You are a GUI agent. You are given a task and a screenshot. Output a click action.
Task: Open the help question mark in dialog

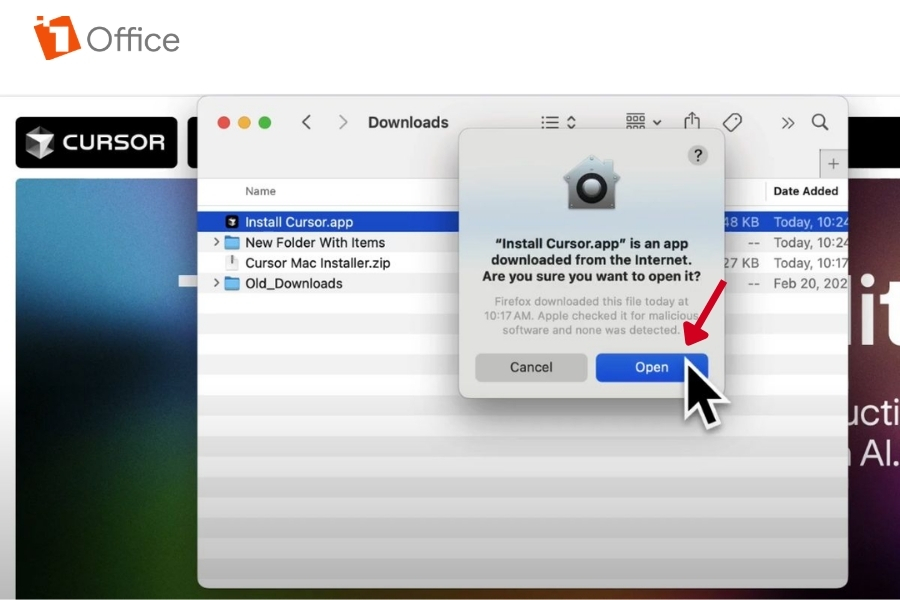(697, 155)
